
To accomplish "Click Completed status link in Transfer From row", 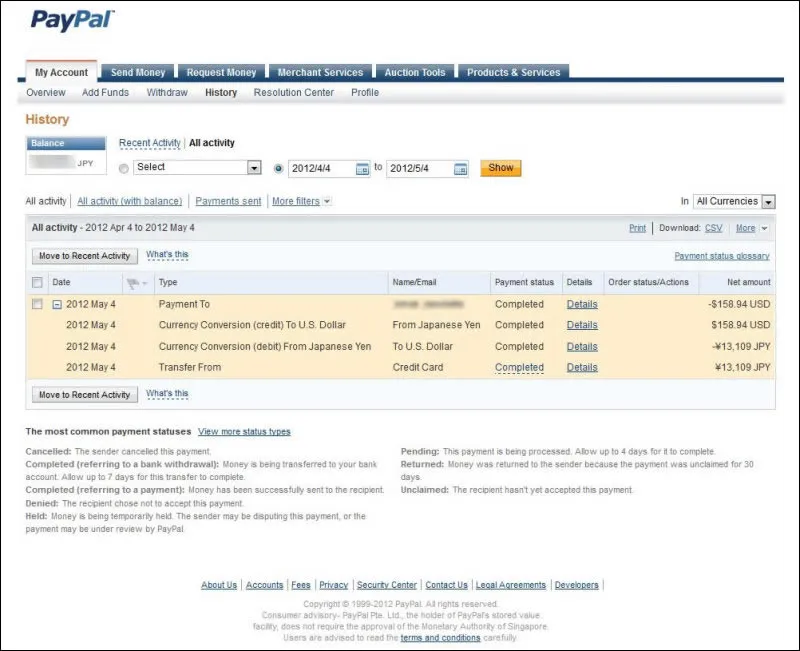I will pos(519,367).
